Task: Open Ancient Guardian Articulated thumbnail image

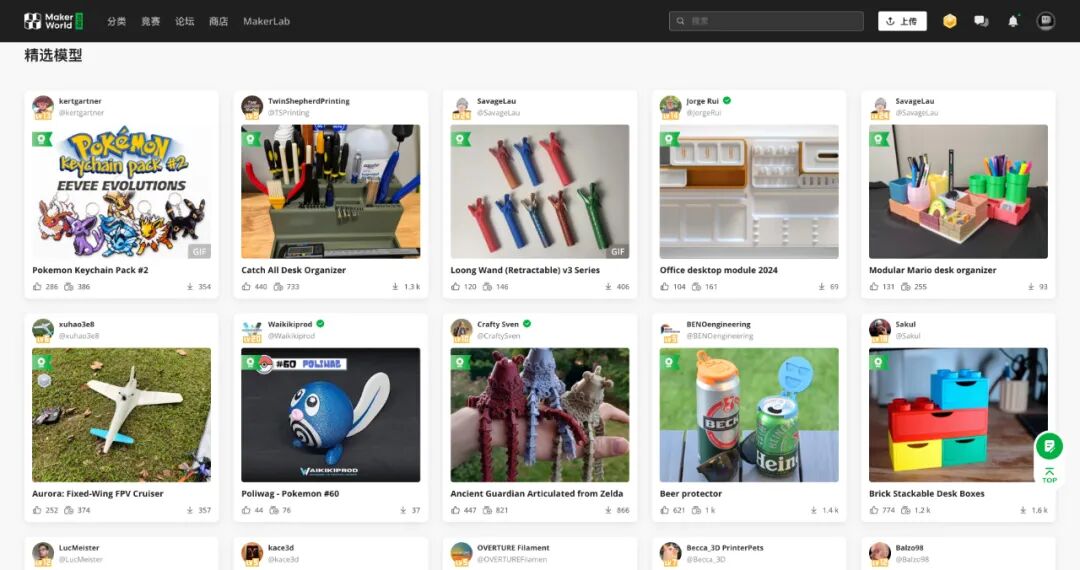Action: [x=540, y=415]
